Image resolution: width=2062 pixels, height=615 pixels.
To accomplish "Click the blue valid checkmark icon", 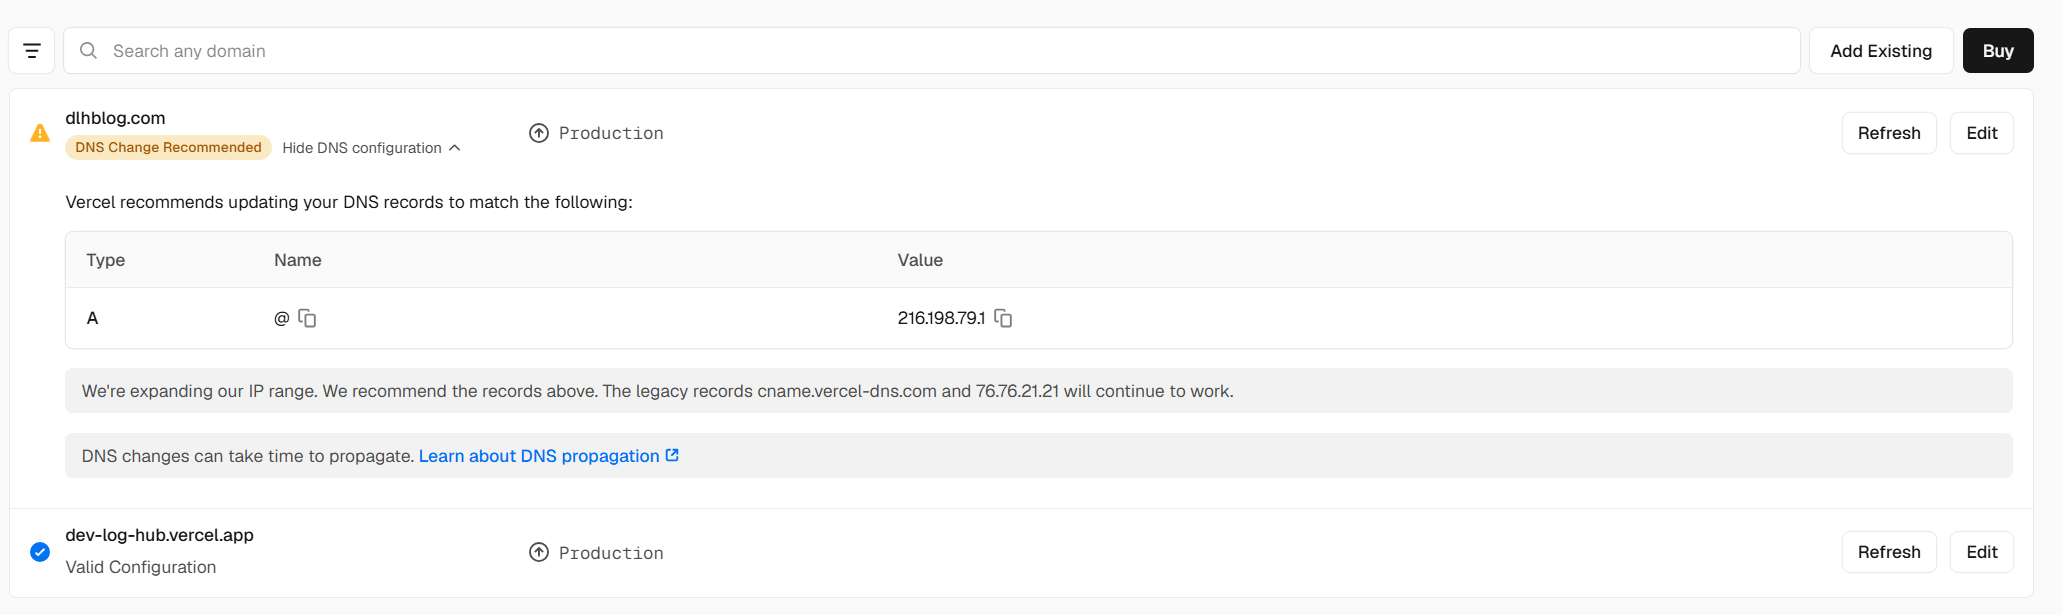I will click(x=40, y=552).
